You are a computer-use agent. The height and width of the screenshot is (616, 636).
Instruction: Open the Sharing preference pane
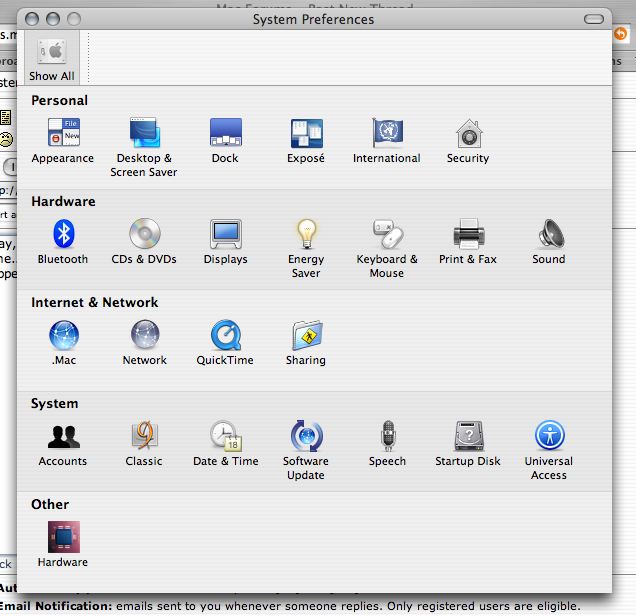[306, 343]
